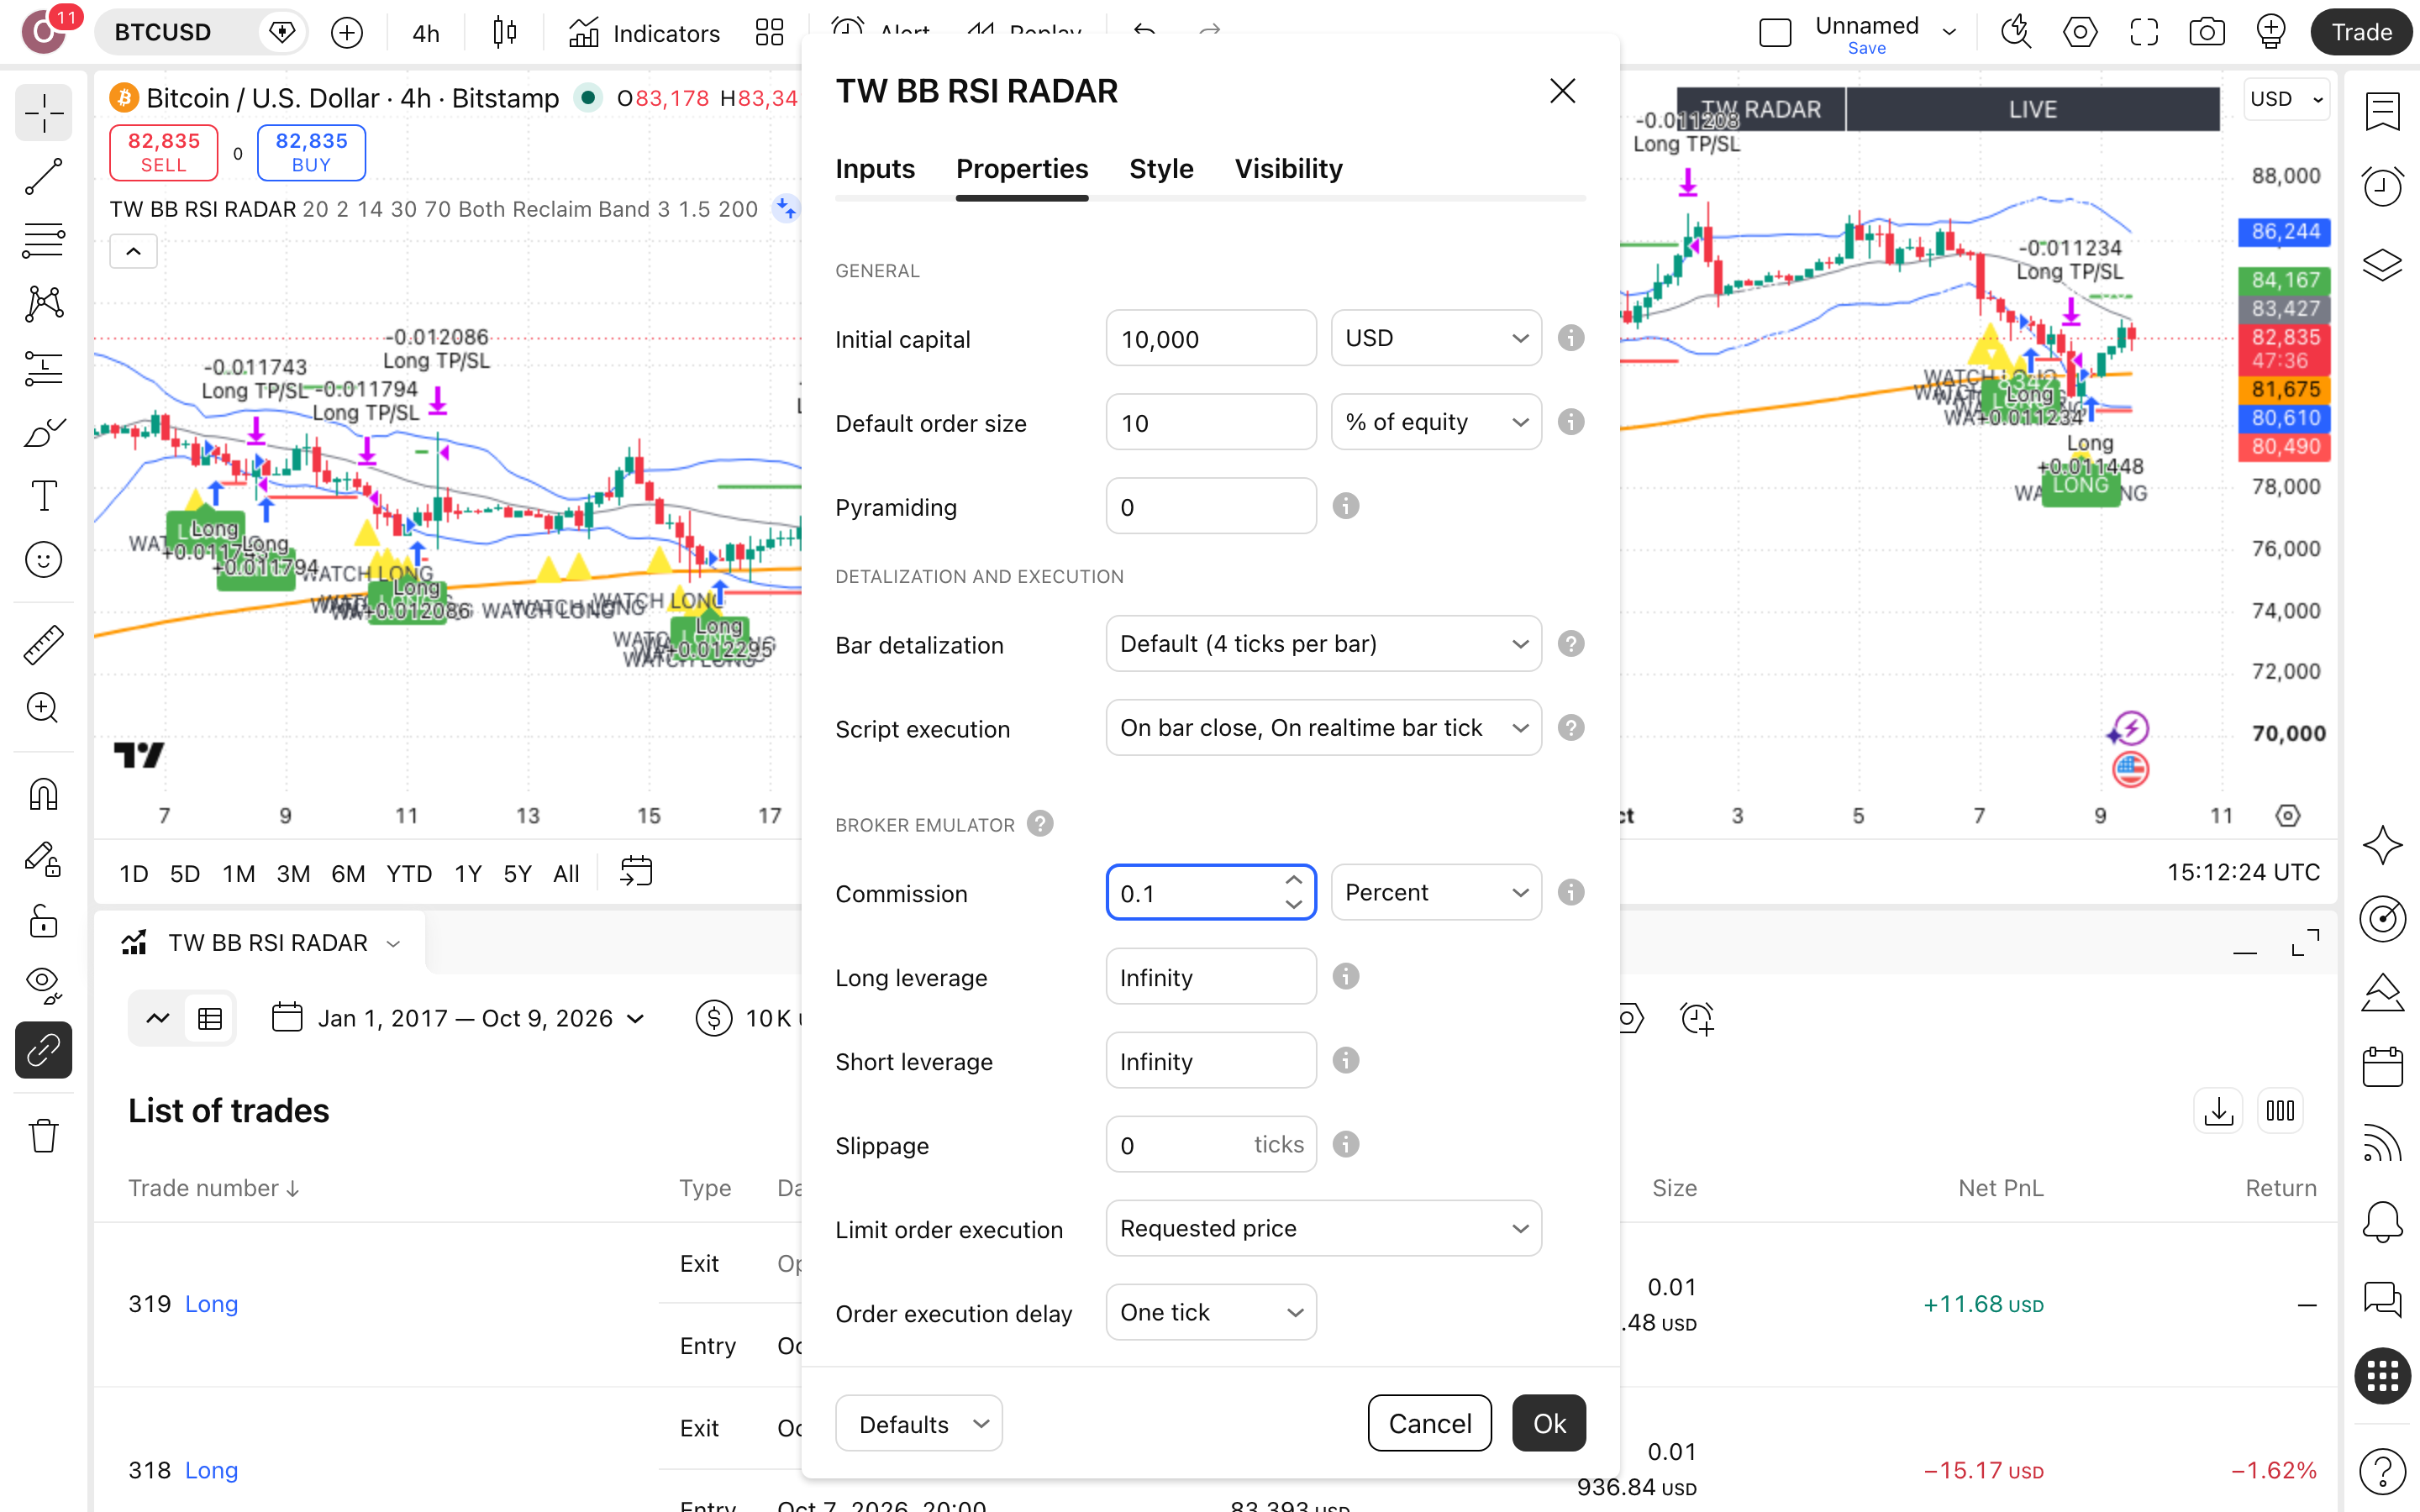Open the Limit order execution dropdown
This screenshot has height=1512, width=2420.
(1323, 1228)
